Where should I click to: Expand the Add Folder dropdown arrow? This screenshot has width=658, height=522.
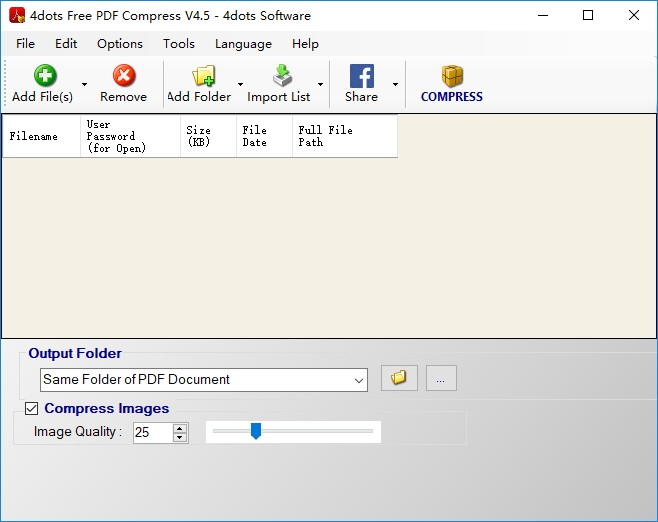[240, 84]
